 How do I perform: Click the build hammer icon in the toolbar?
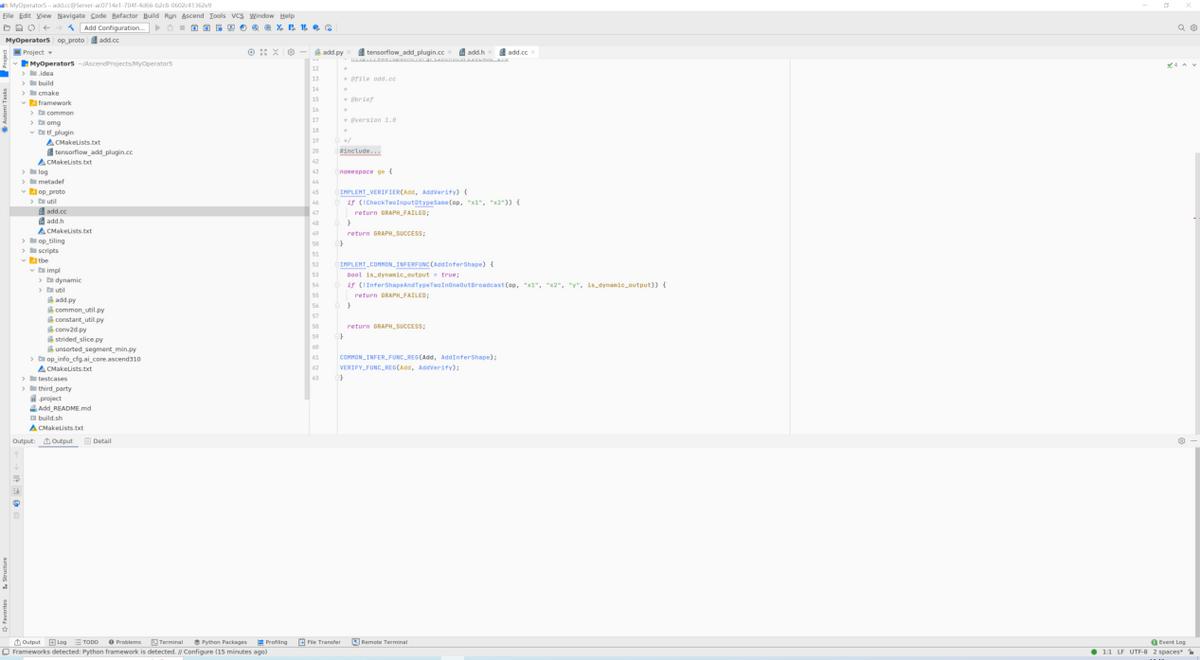click(x=71, y=28)
